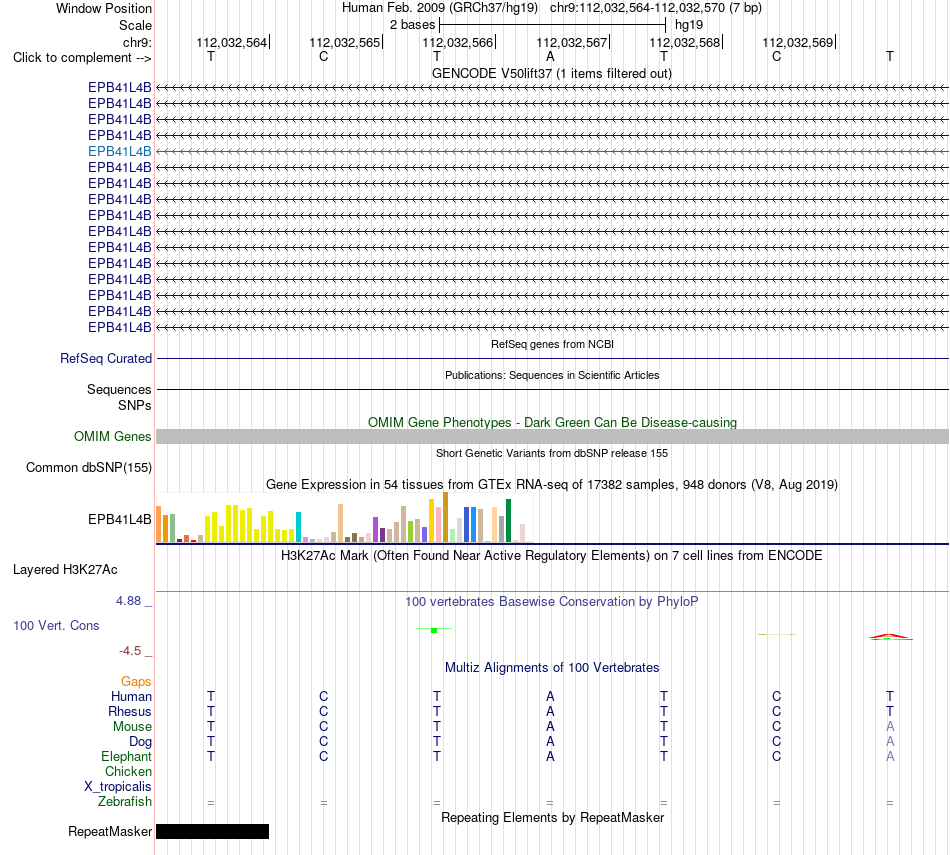The width and height of the screenshot is (950, 855).
Task: Open '100 vertebrates Basewise Conservation by PhyloP'
Action: (x=551, y=602)
